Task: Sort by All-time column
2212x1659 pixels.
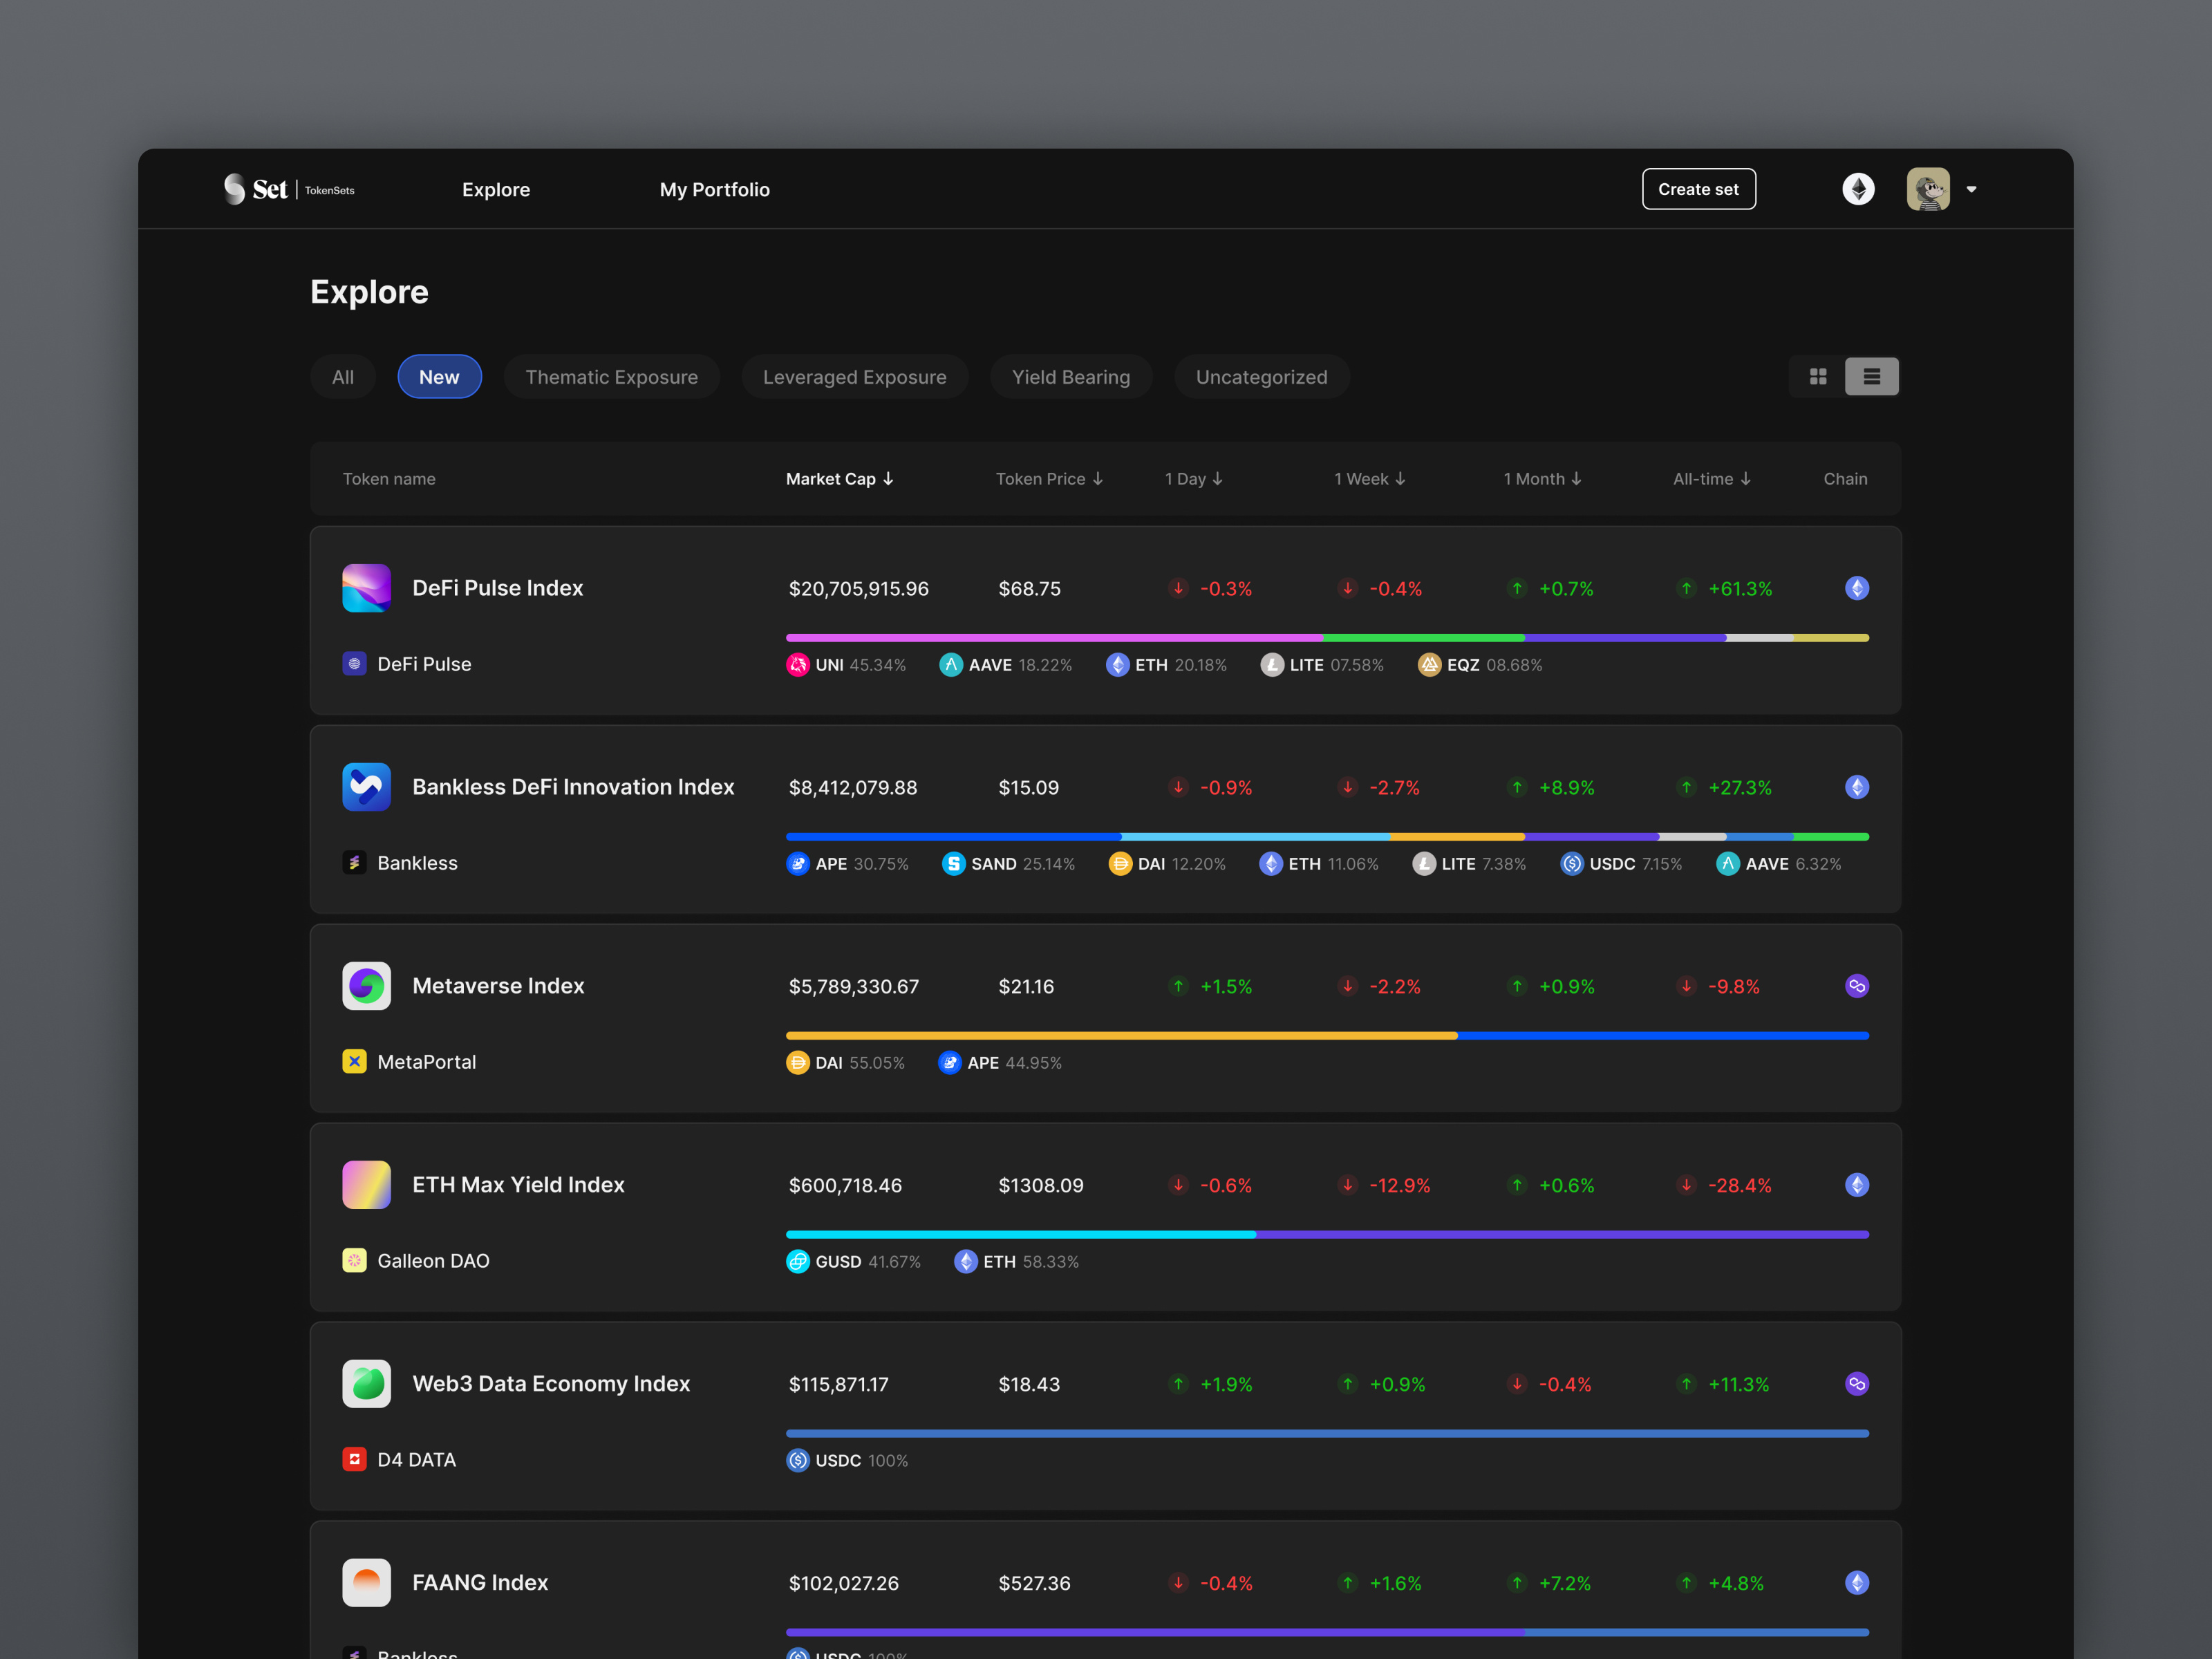Action: click(1712, 479)
